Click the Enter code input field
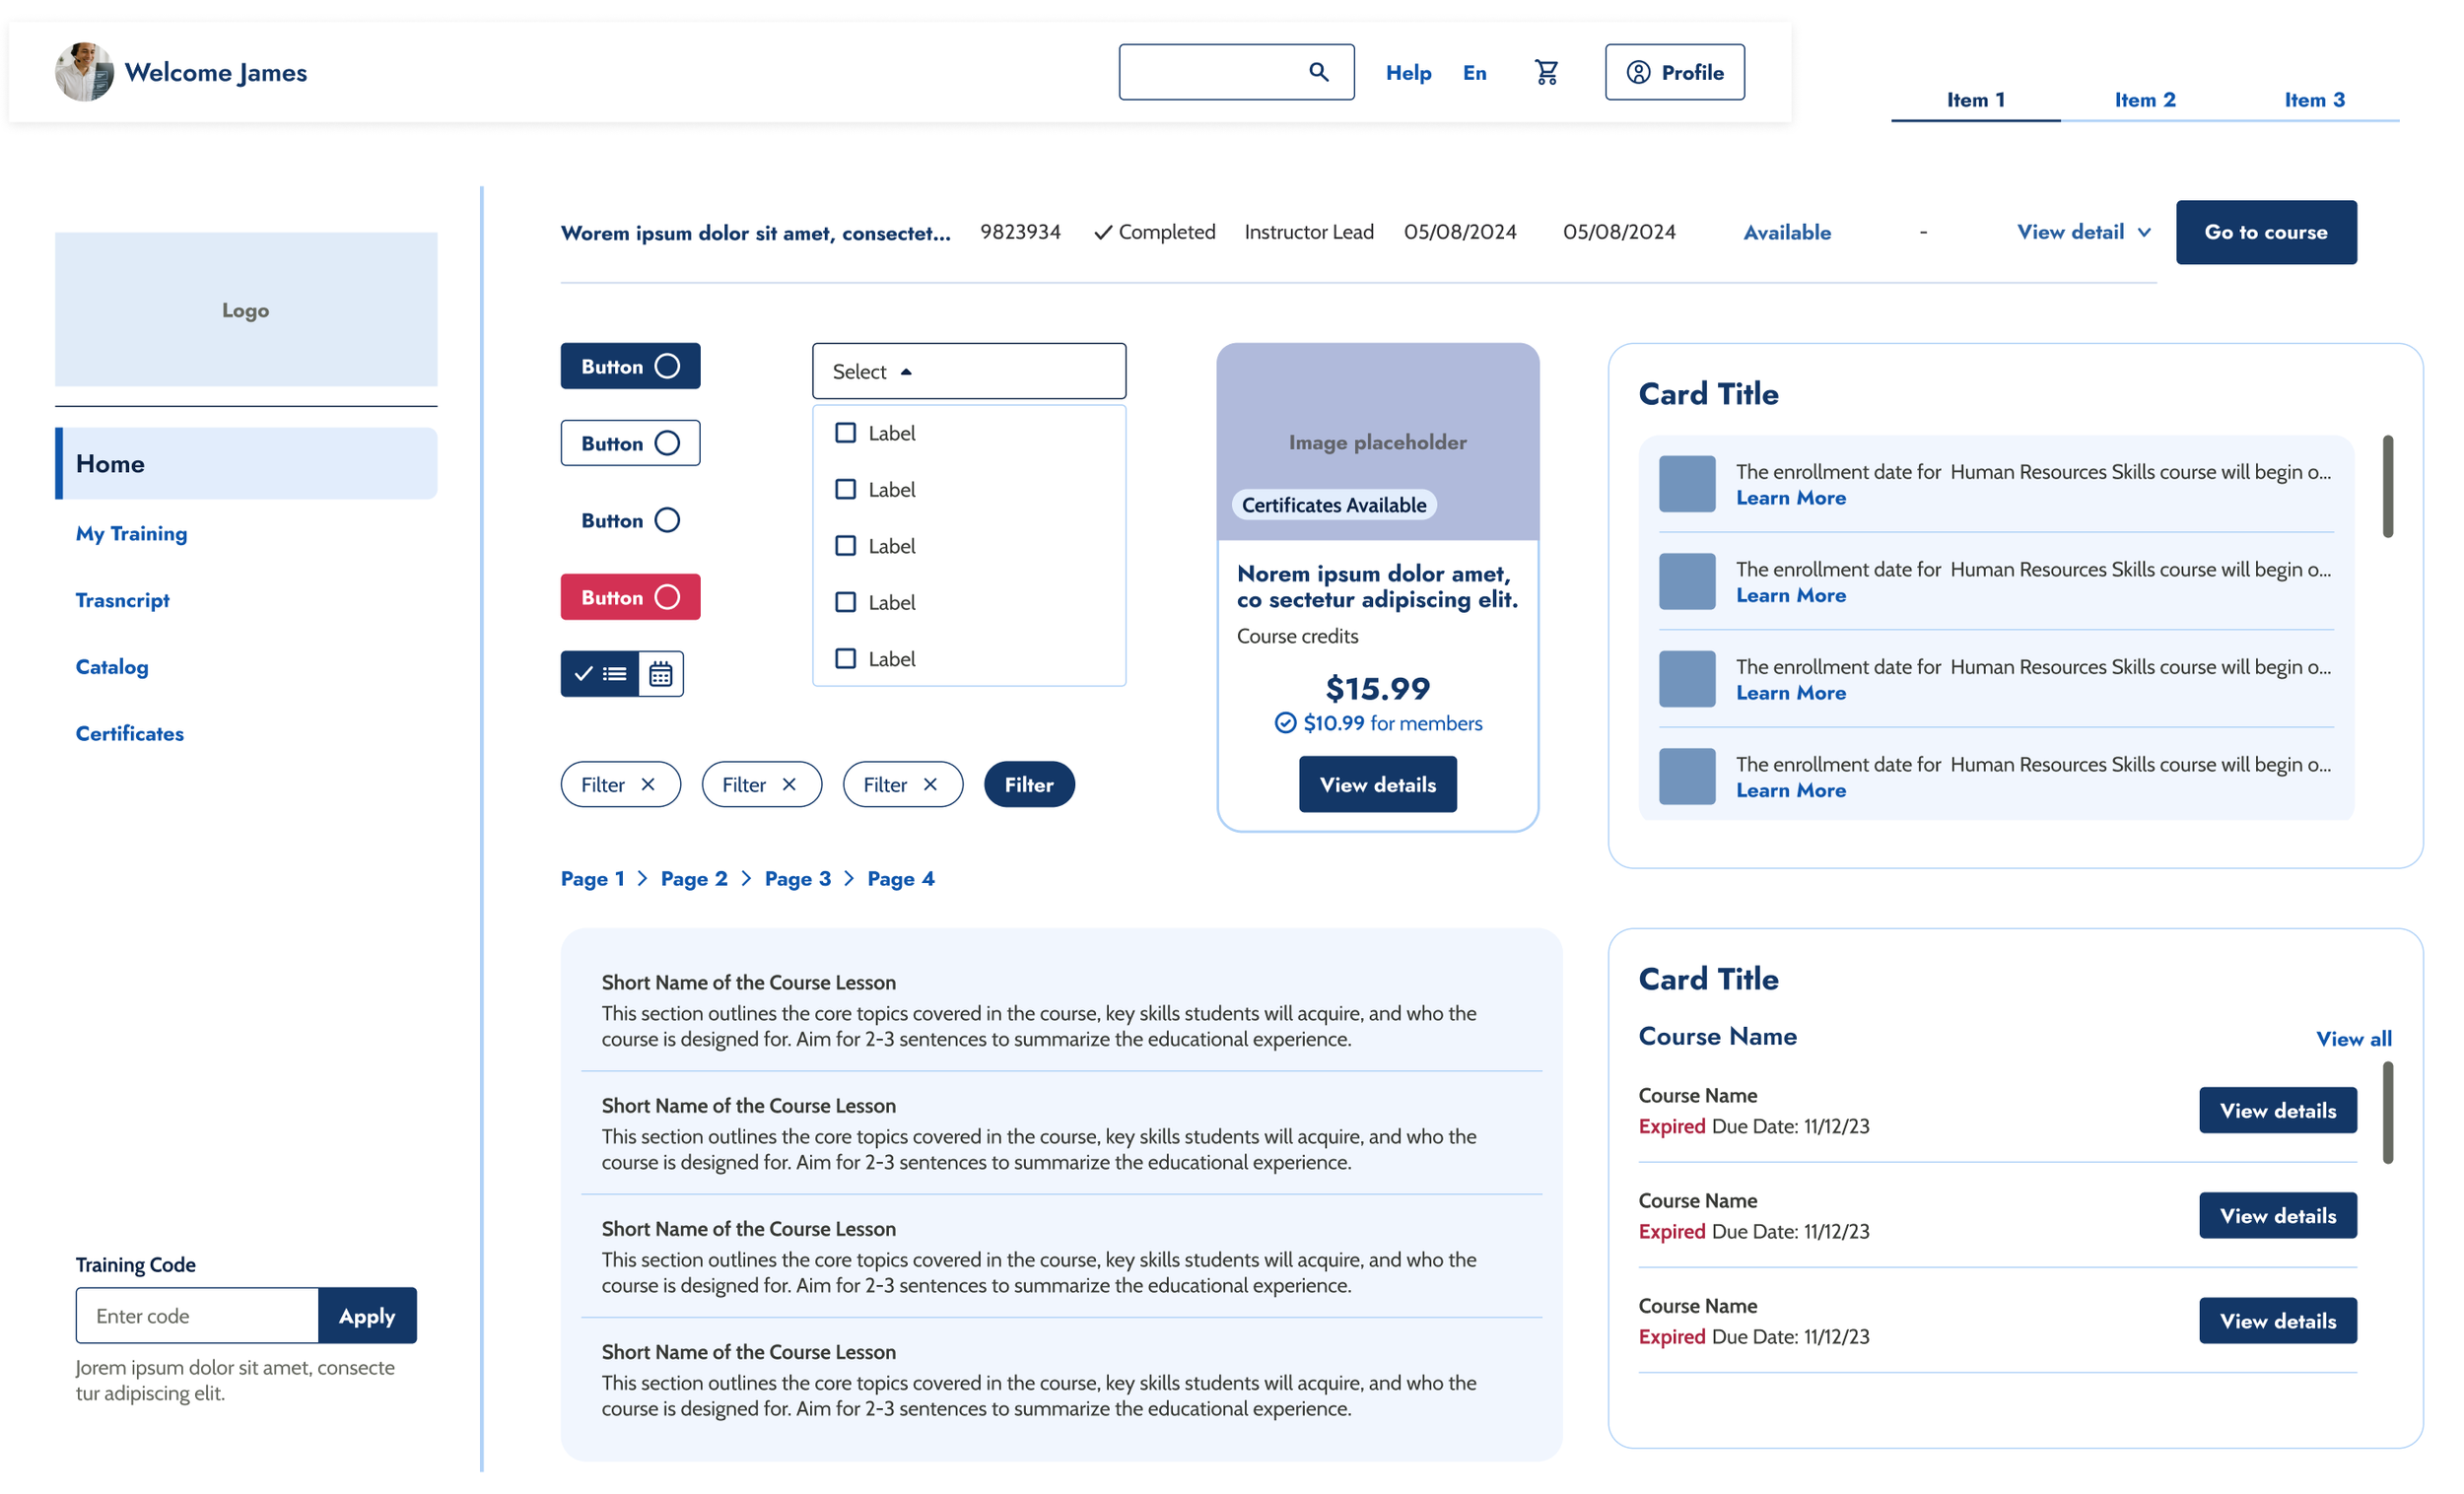The height and width of the screenshot is (1494, 2464). [197, 1316]
